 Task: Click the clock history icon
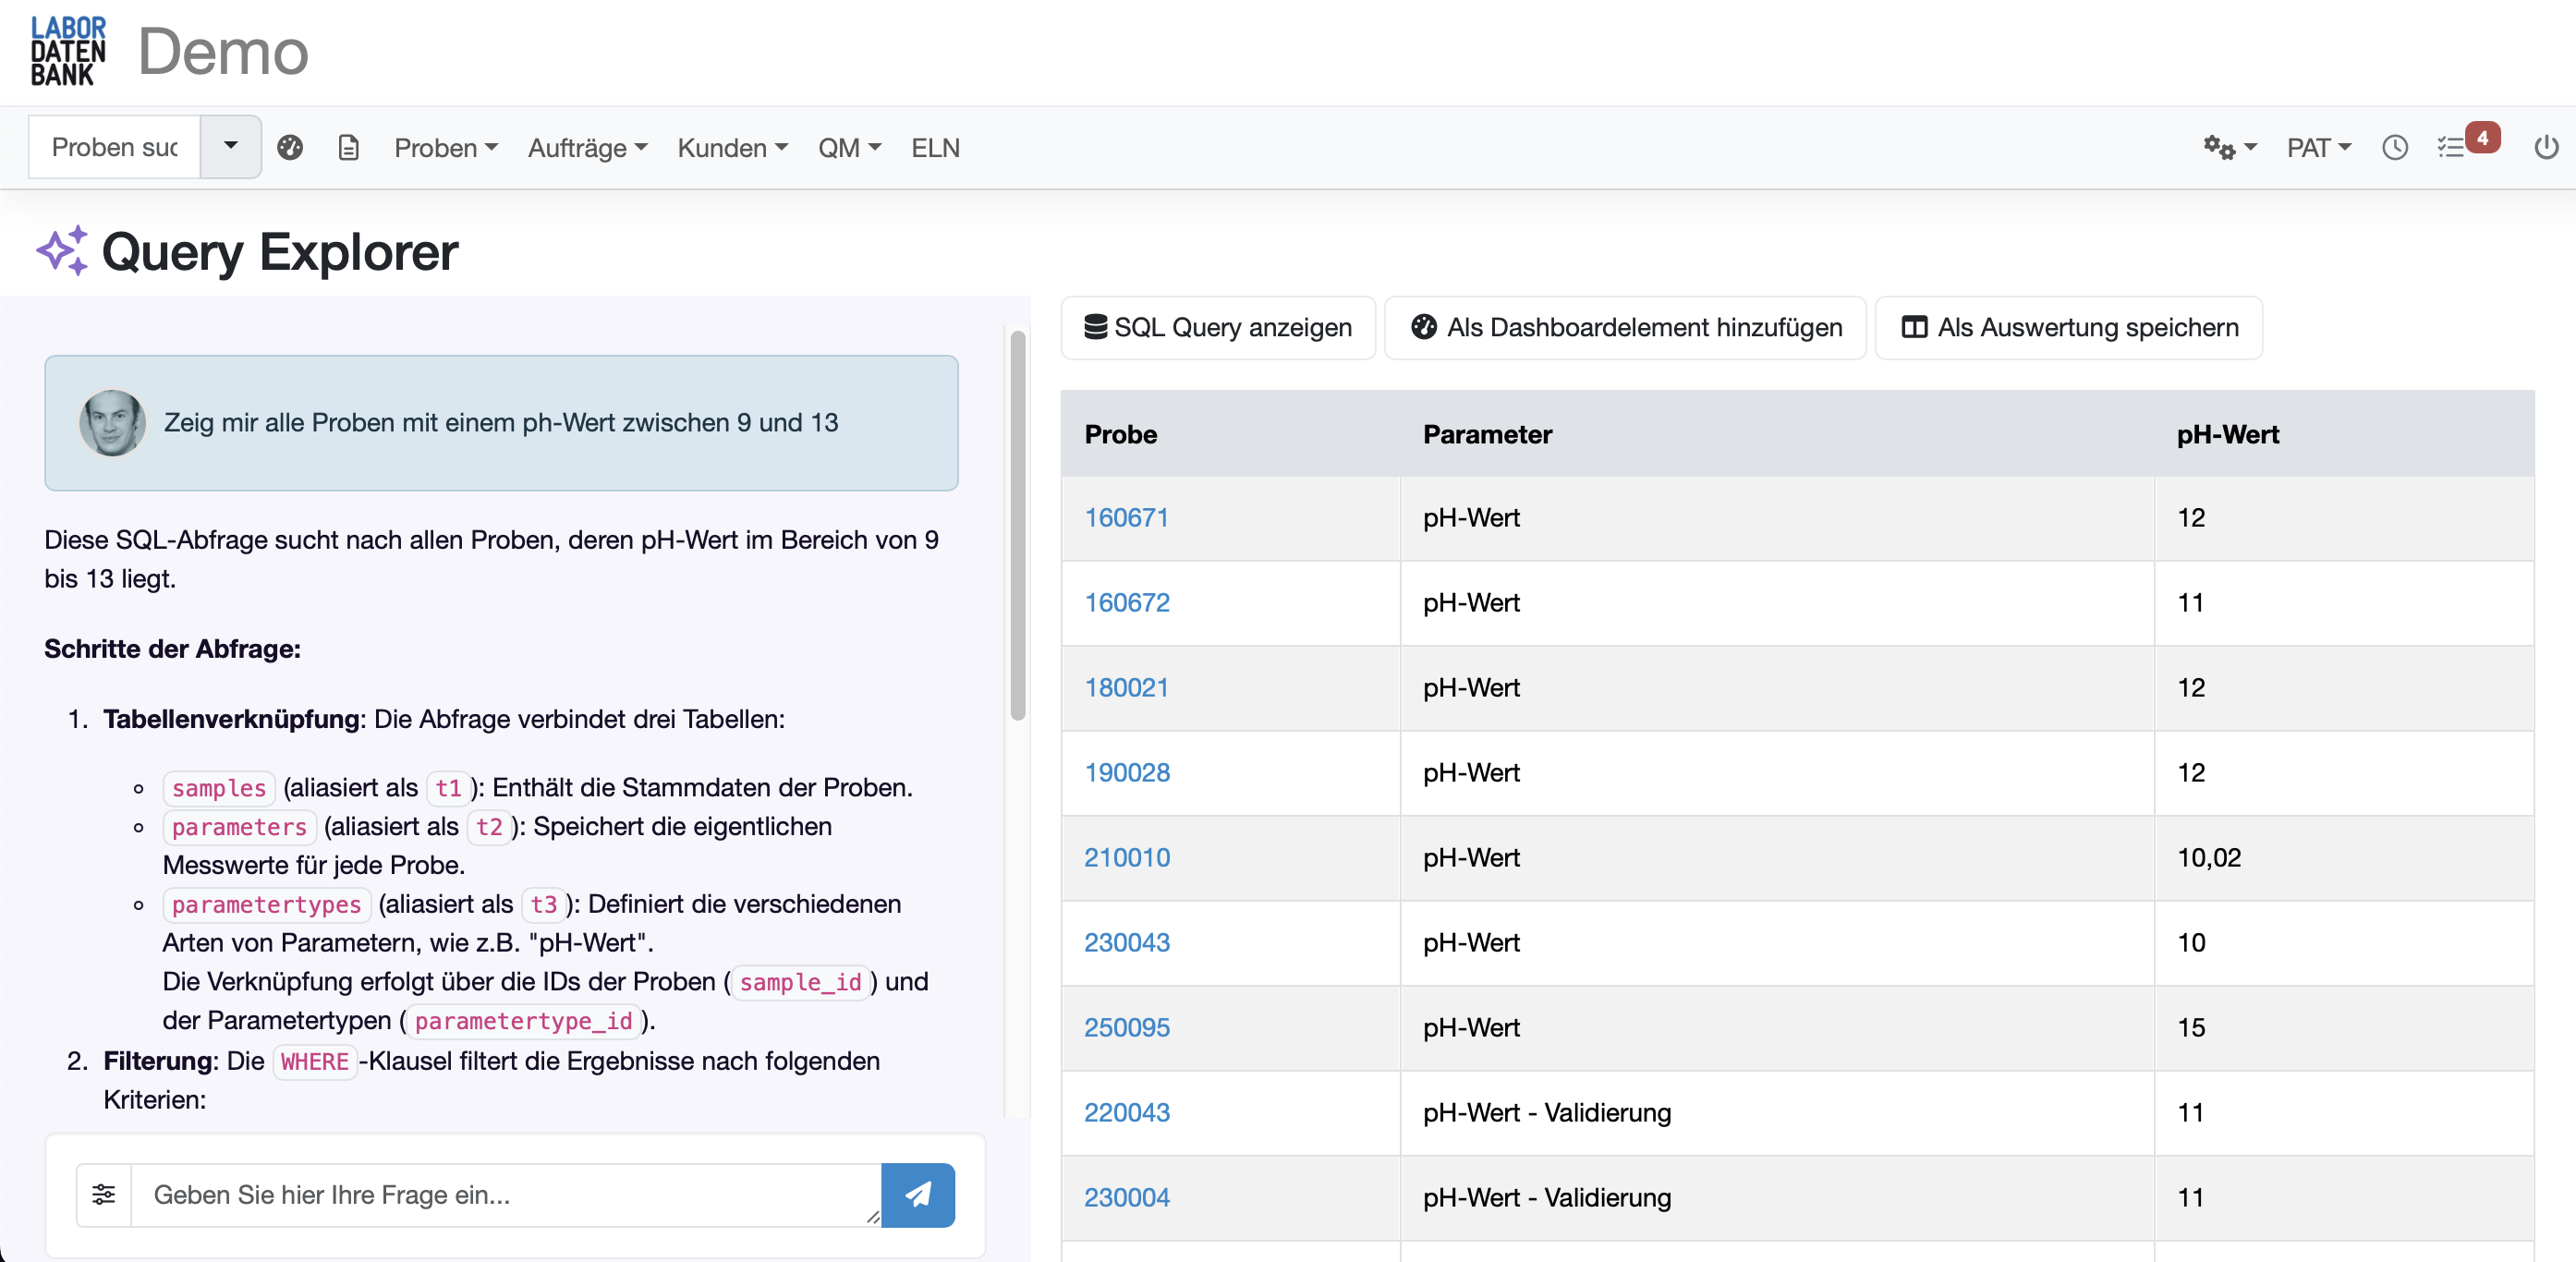click(x=2394, y=148)
